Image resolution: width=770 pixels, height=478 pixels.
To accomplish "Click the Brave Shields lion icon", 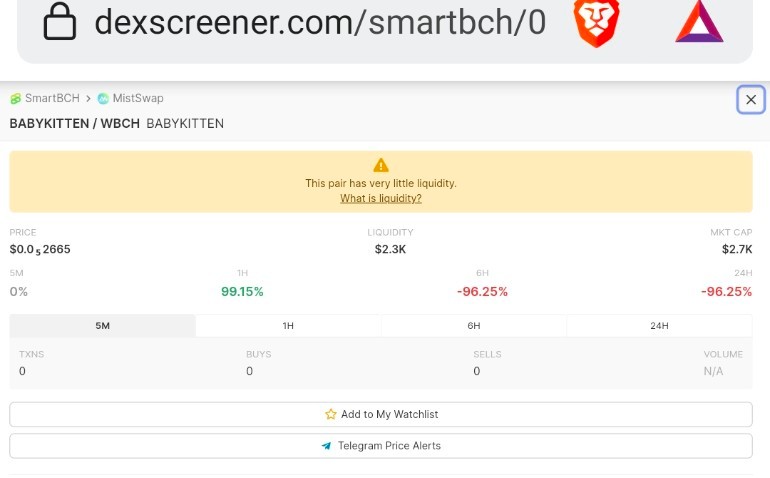I will [596, 23].
